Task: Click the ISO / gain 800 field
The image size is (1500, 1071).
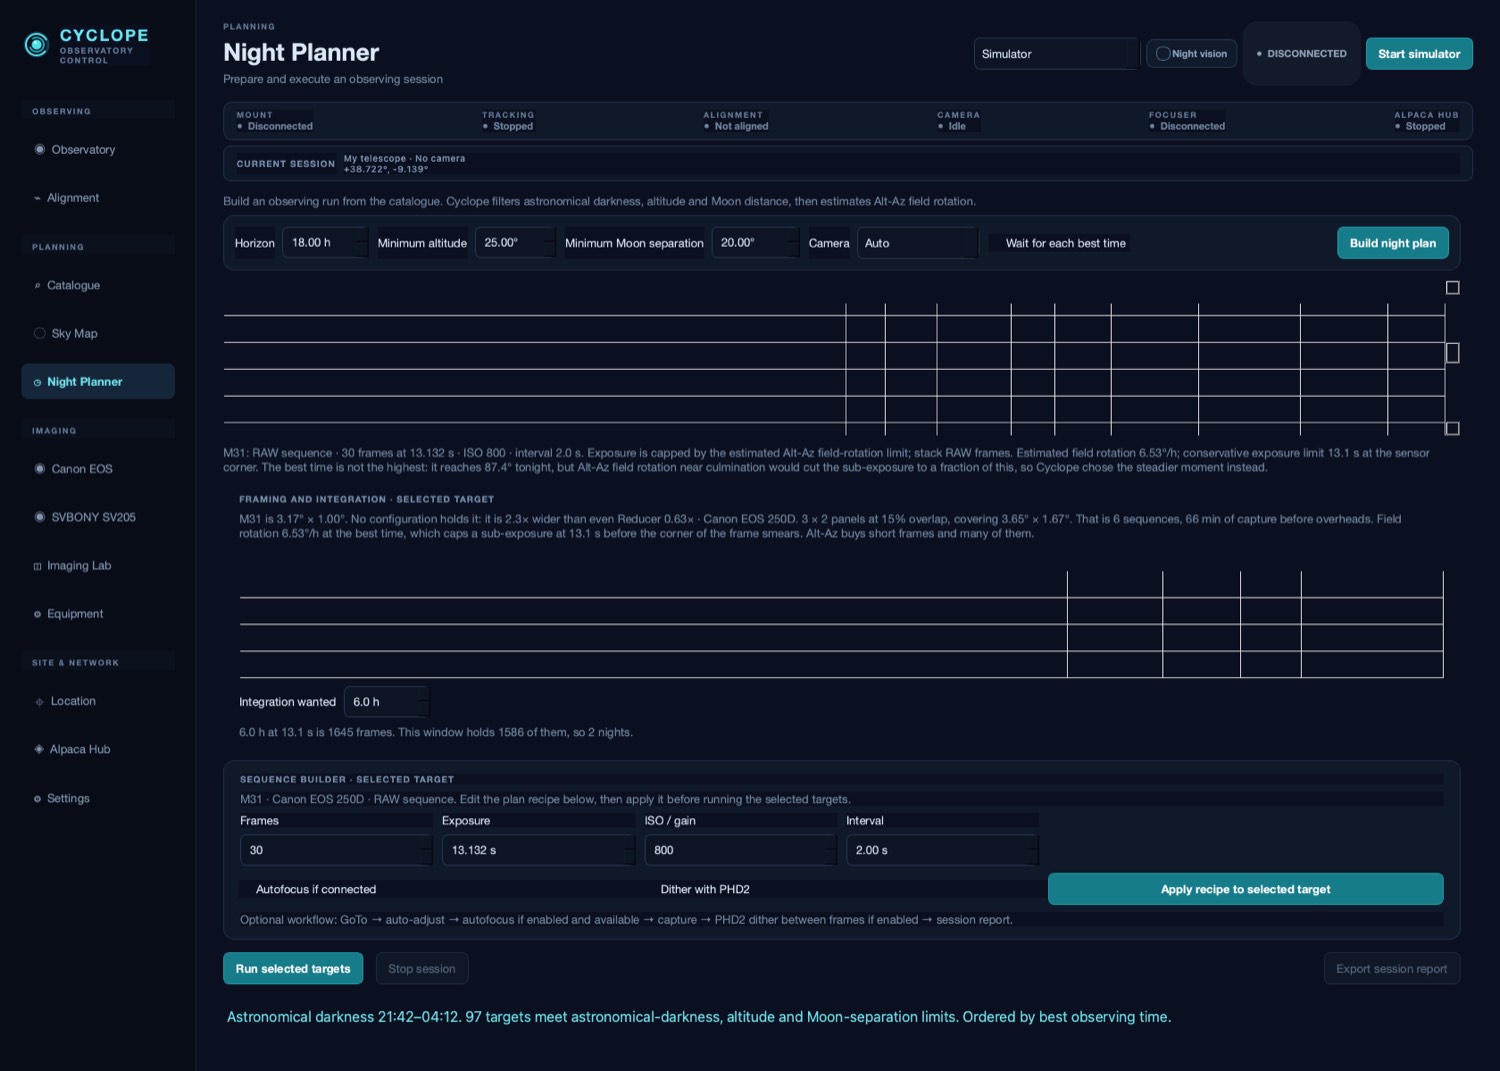Action: click(741, 850)
